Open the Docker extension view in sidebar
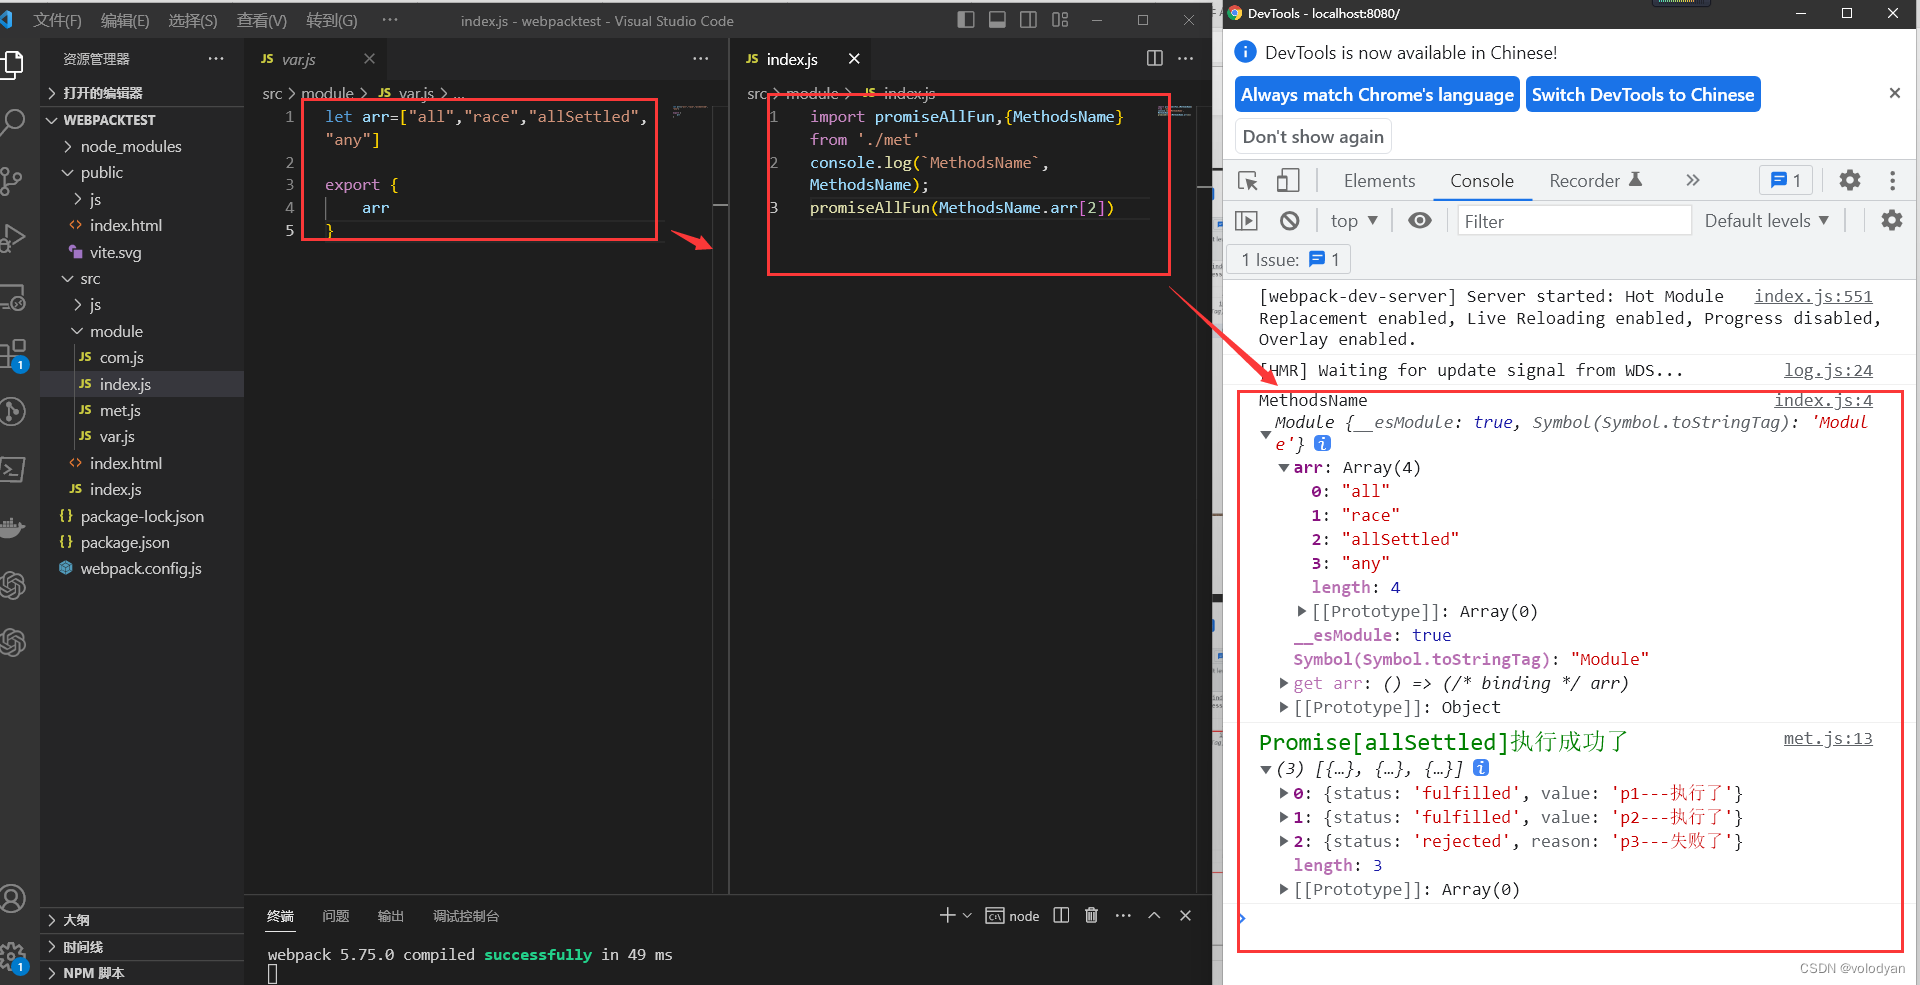This screenshot has height=985, width=1920. 15,528
